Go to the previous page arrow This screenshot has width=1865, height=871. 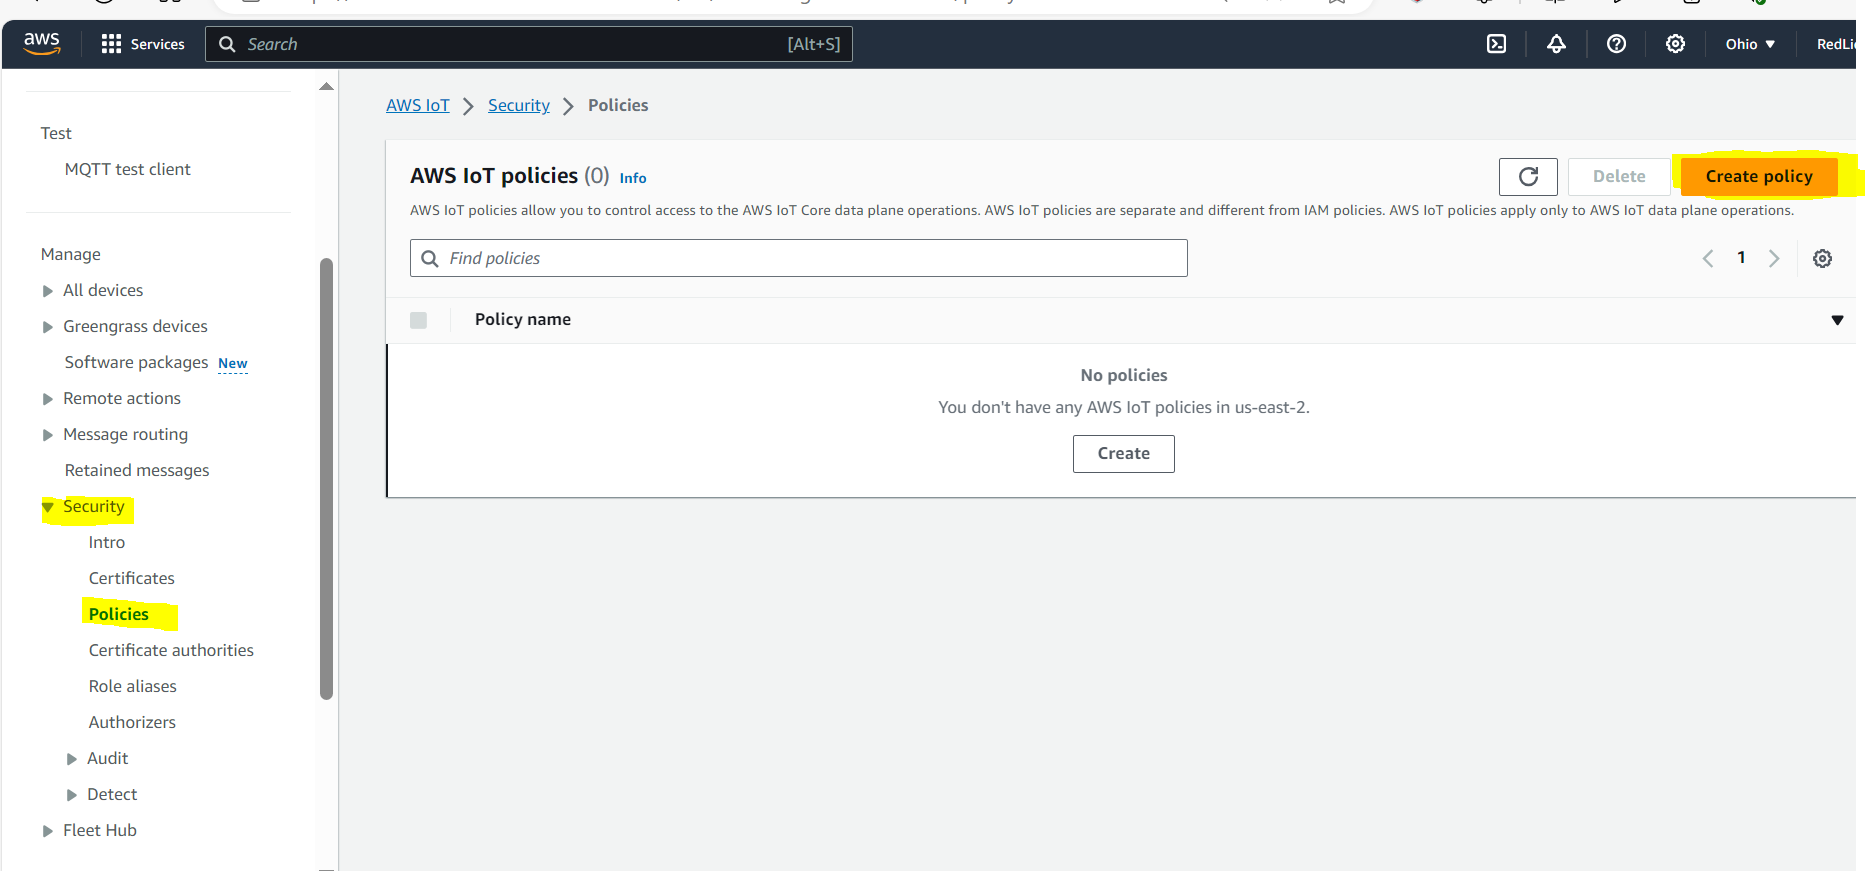1708,259
